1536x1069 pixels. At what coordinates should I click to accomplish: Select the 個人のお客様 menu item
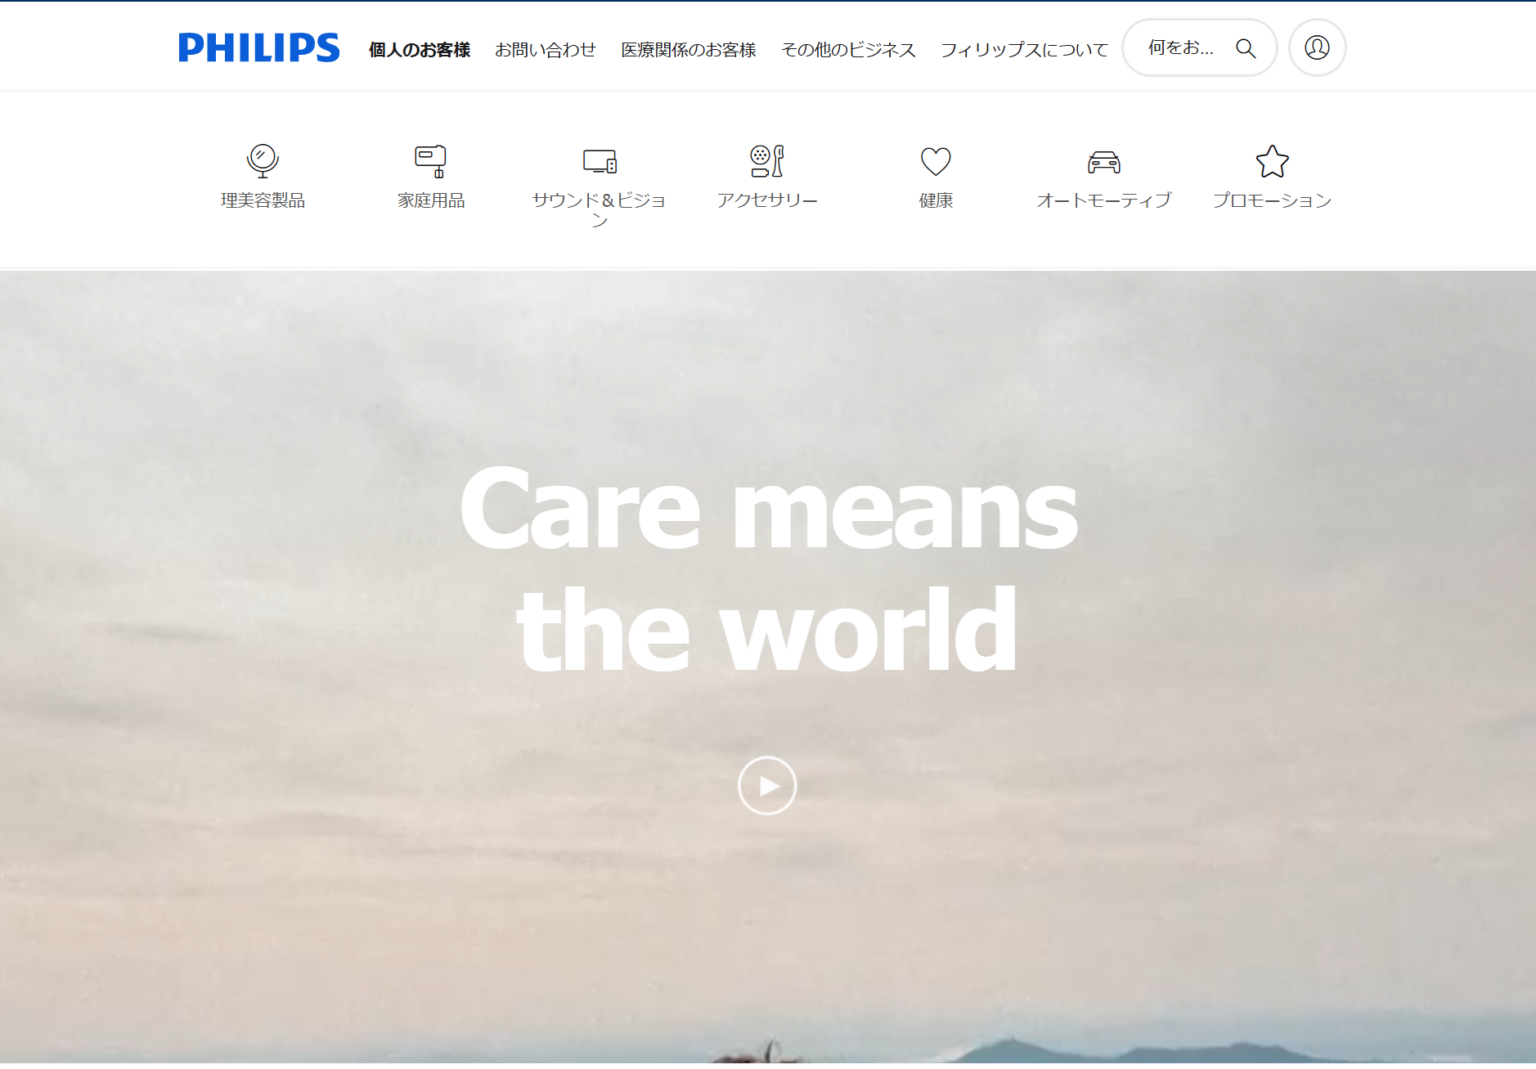coord(419,49)
